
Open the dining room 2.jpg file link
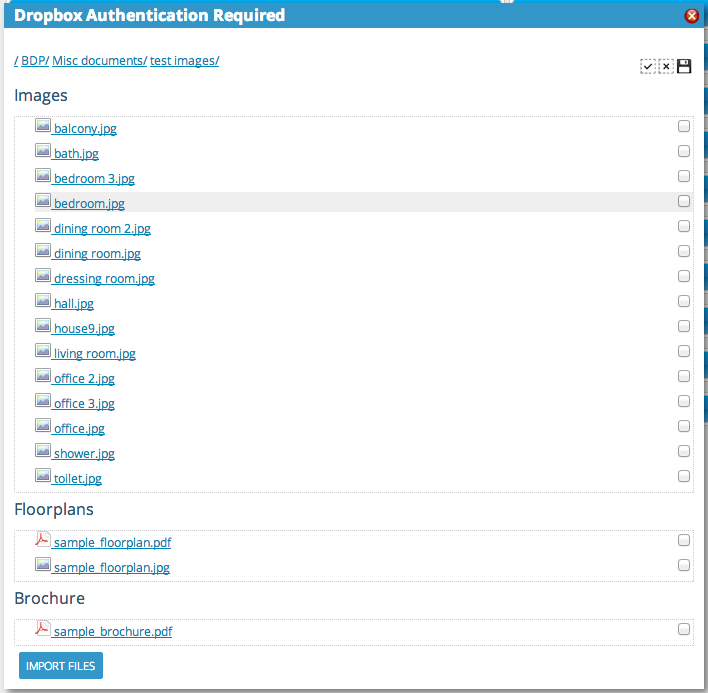pyautogui.click(x=102, y=229)
